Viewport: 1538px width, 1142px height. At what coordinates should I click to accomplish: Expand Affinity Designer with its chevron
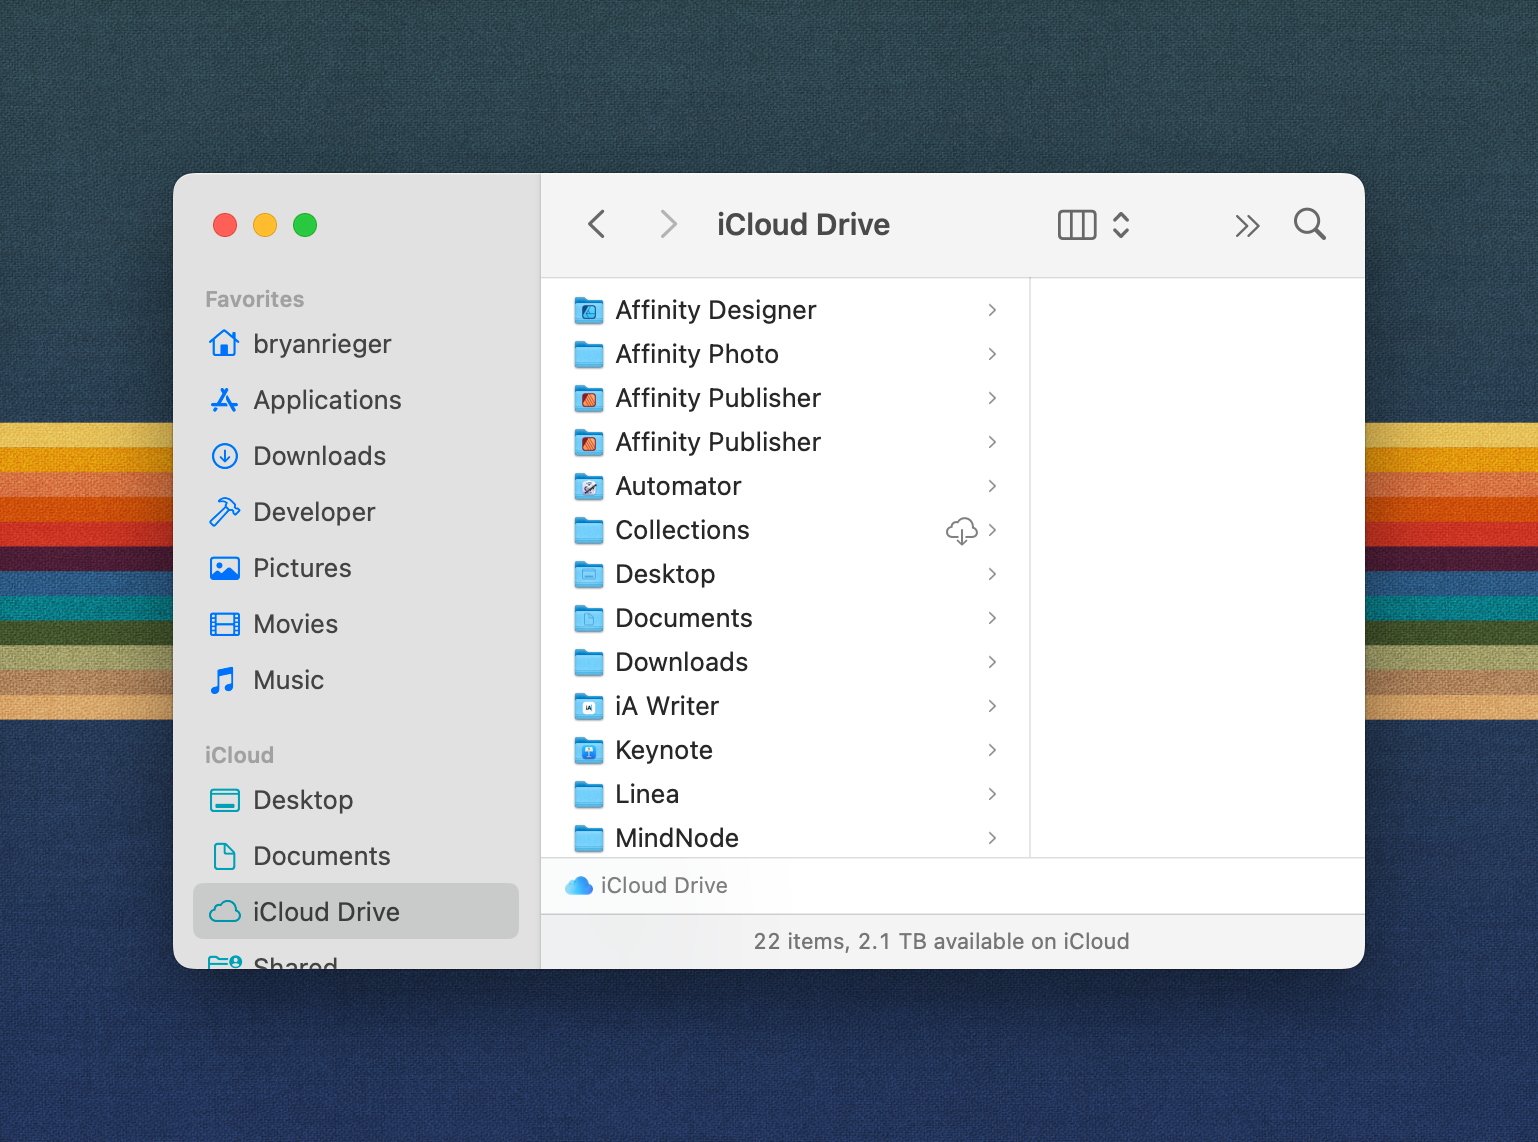(992, 310)
